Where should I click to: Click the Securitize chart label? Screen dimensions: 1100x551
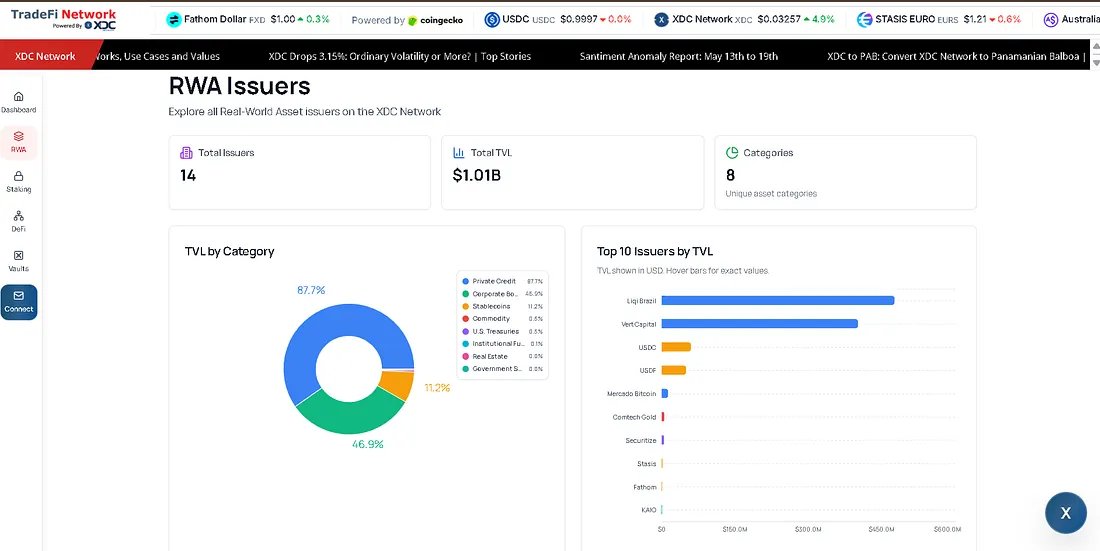(640, 440)
